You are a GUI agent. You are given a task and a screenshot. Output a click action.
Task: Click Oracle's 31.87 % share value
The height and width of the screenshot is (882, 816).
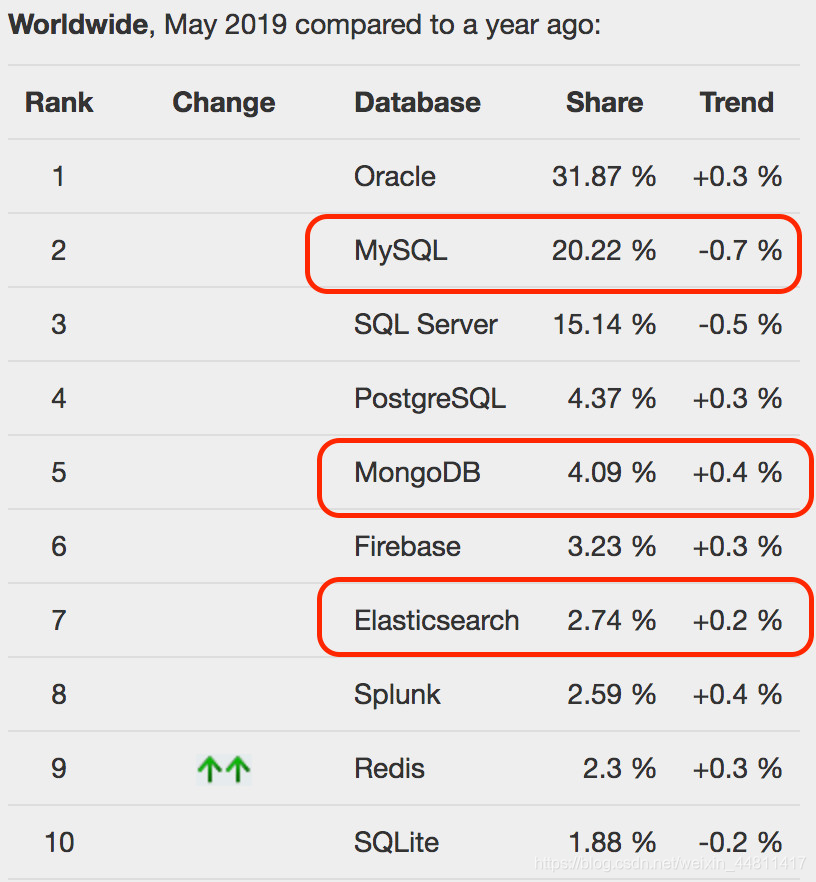(x=604, y=177)
